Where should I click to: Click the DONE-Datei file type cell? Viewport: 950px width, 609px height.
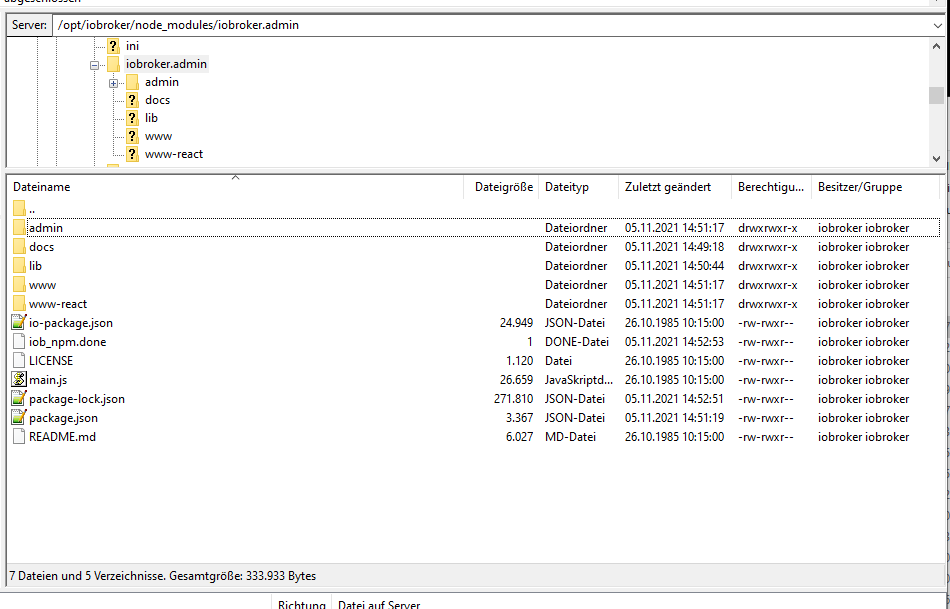(x=577, y=342)
